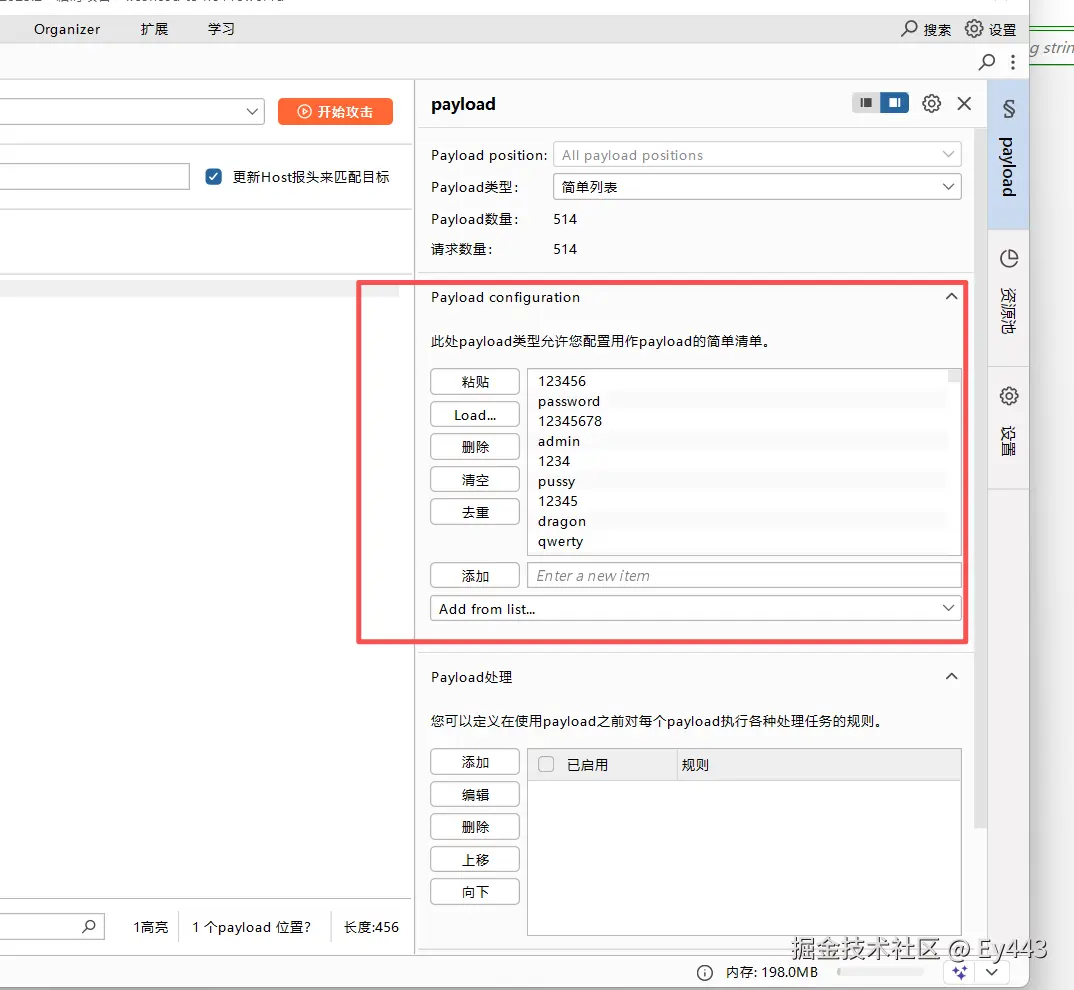The image size is (1074, 990).
Task: Click the 1高亮 status entry
Action: pos(151,927)
